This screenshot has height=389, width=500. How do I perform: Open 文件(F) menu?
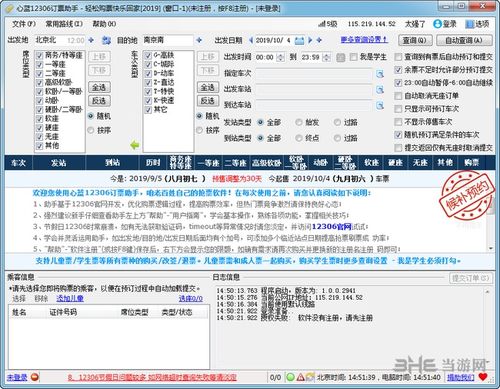[x=24, y=24]
